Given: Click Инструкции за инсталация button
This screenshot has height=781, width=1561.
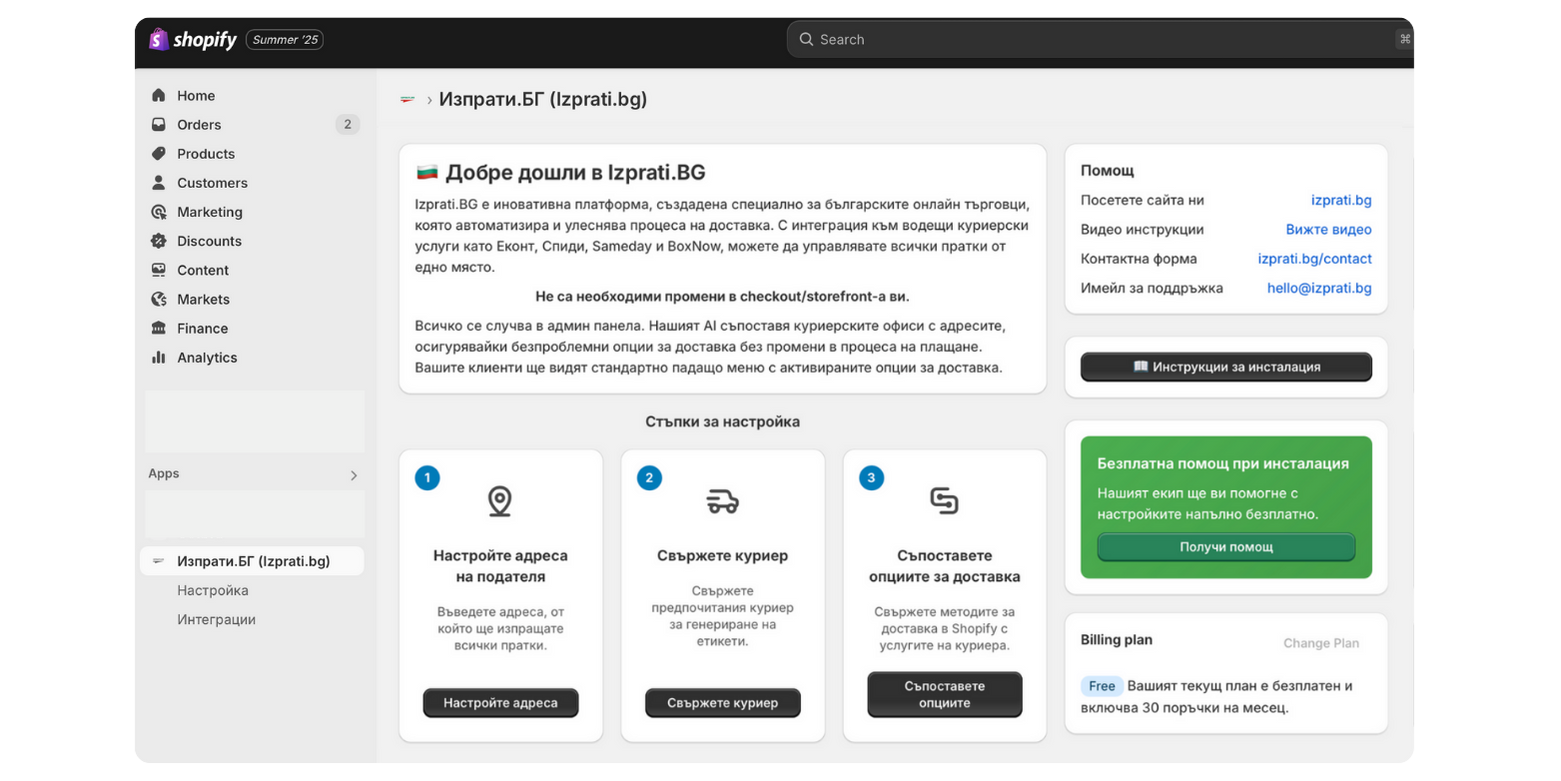Looking at the screenshot, I should (1226, 367).
